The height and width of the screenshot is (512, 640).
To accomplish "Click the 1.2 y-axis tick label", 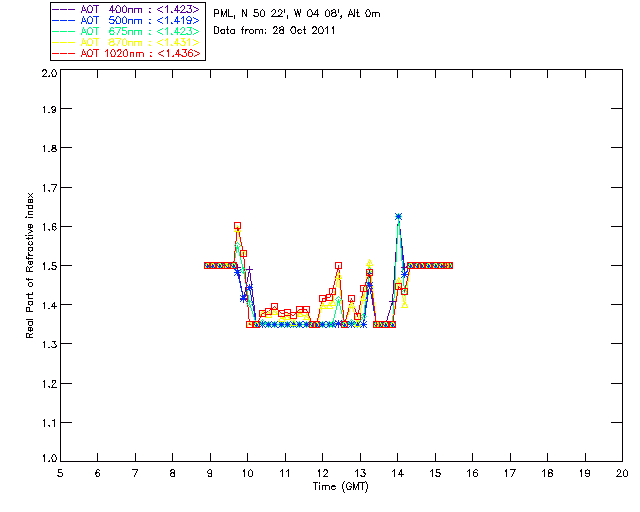I will point(49,384).
